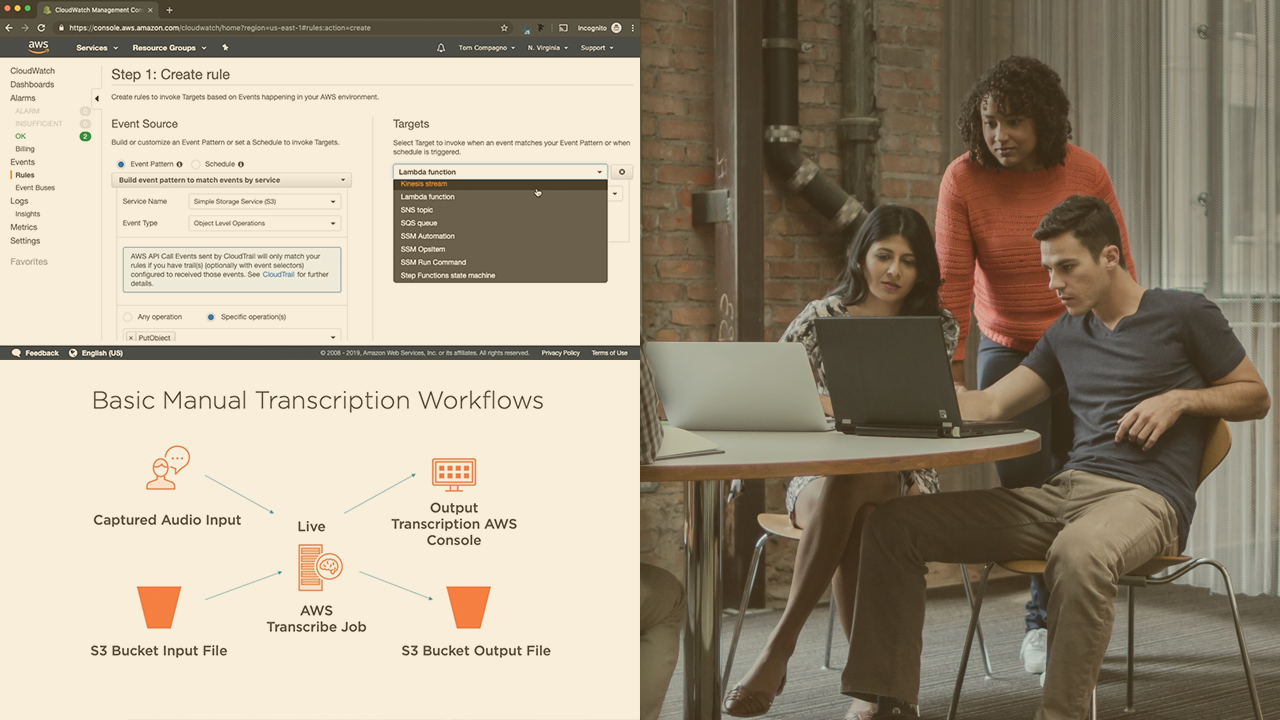Click info icon next to Schedule
This screenshot has height=720, width=1280.
(x=241, y=164)
